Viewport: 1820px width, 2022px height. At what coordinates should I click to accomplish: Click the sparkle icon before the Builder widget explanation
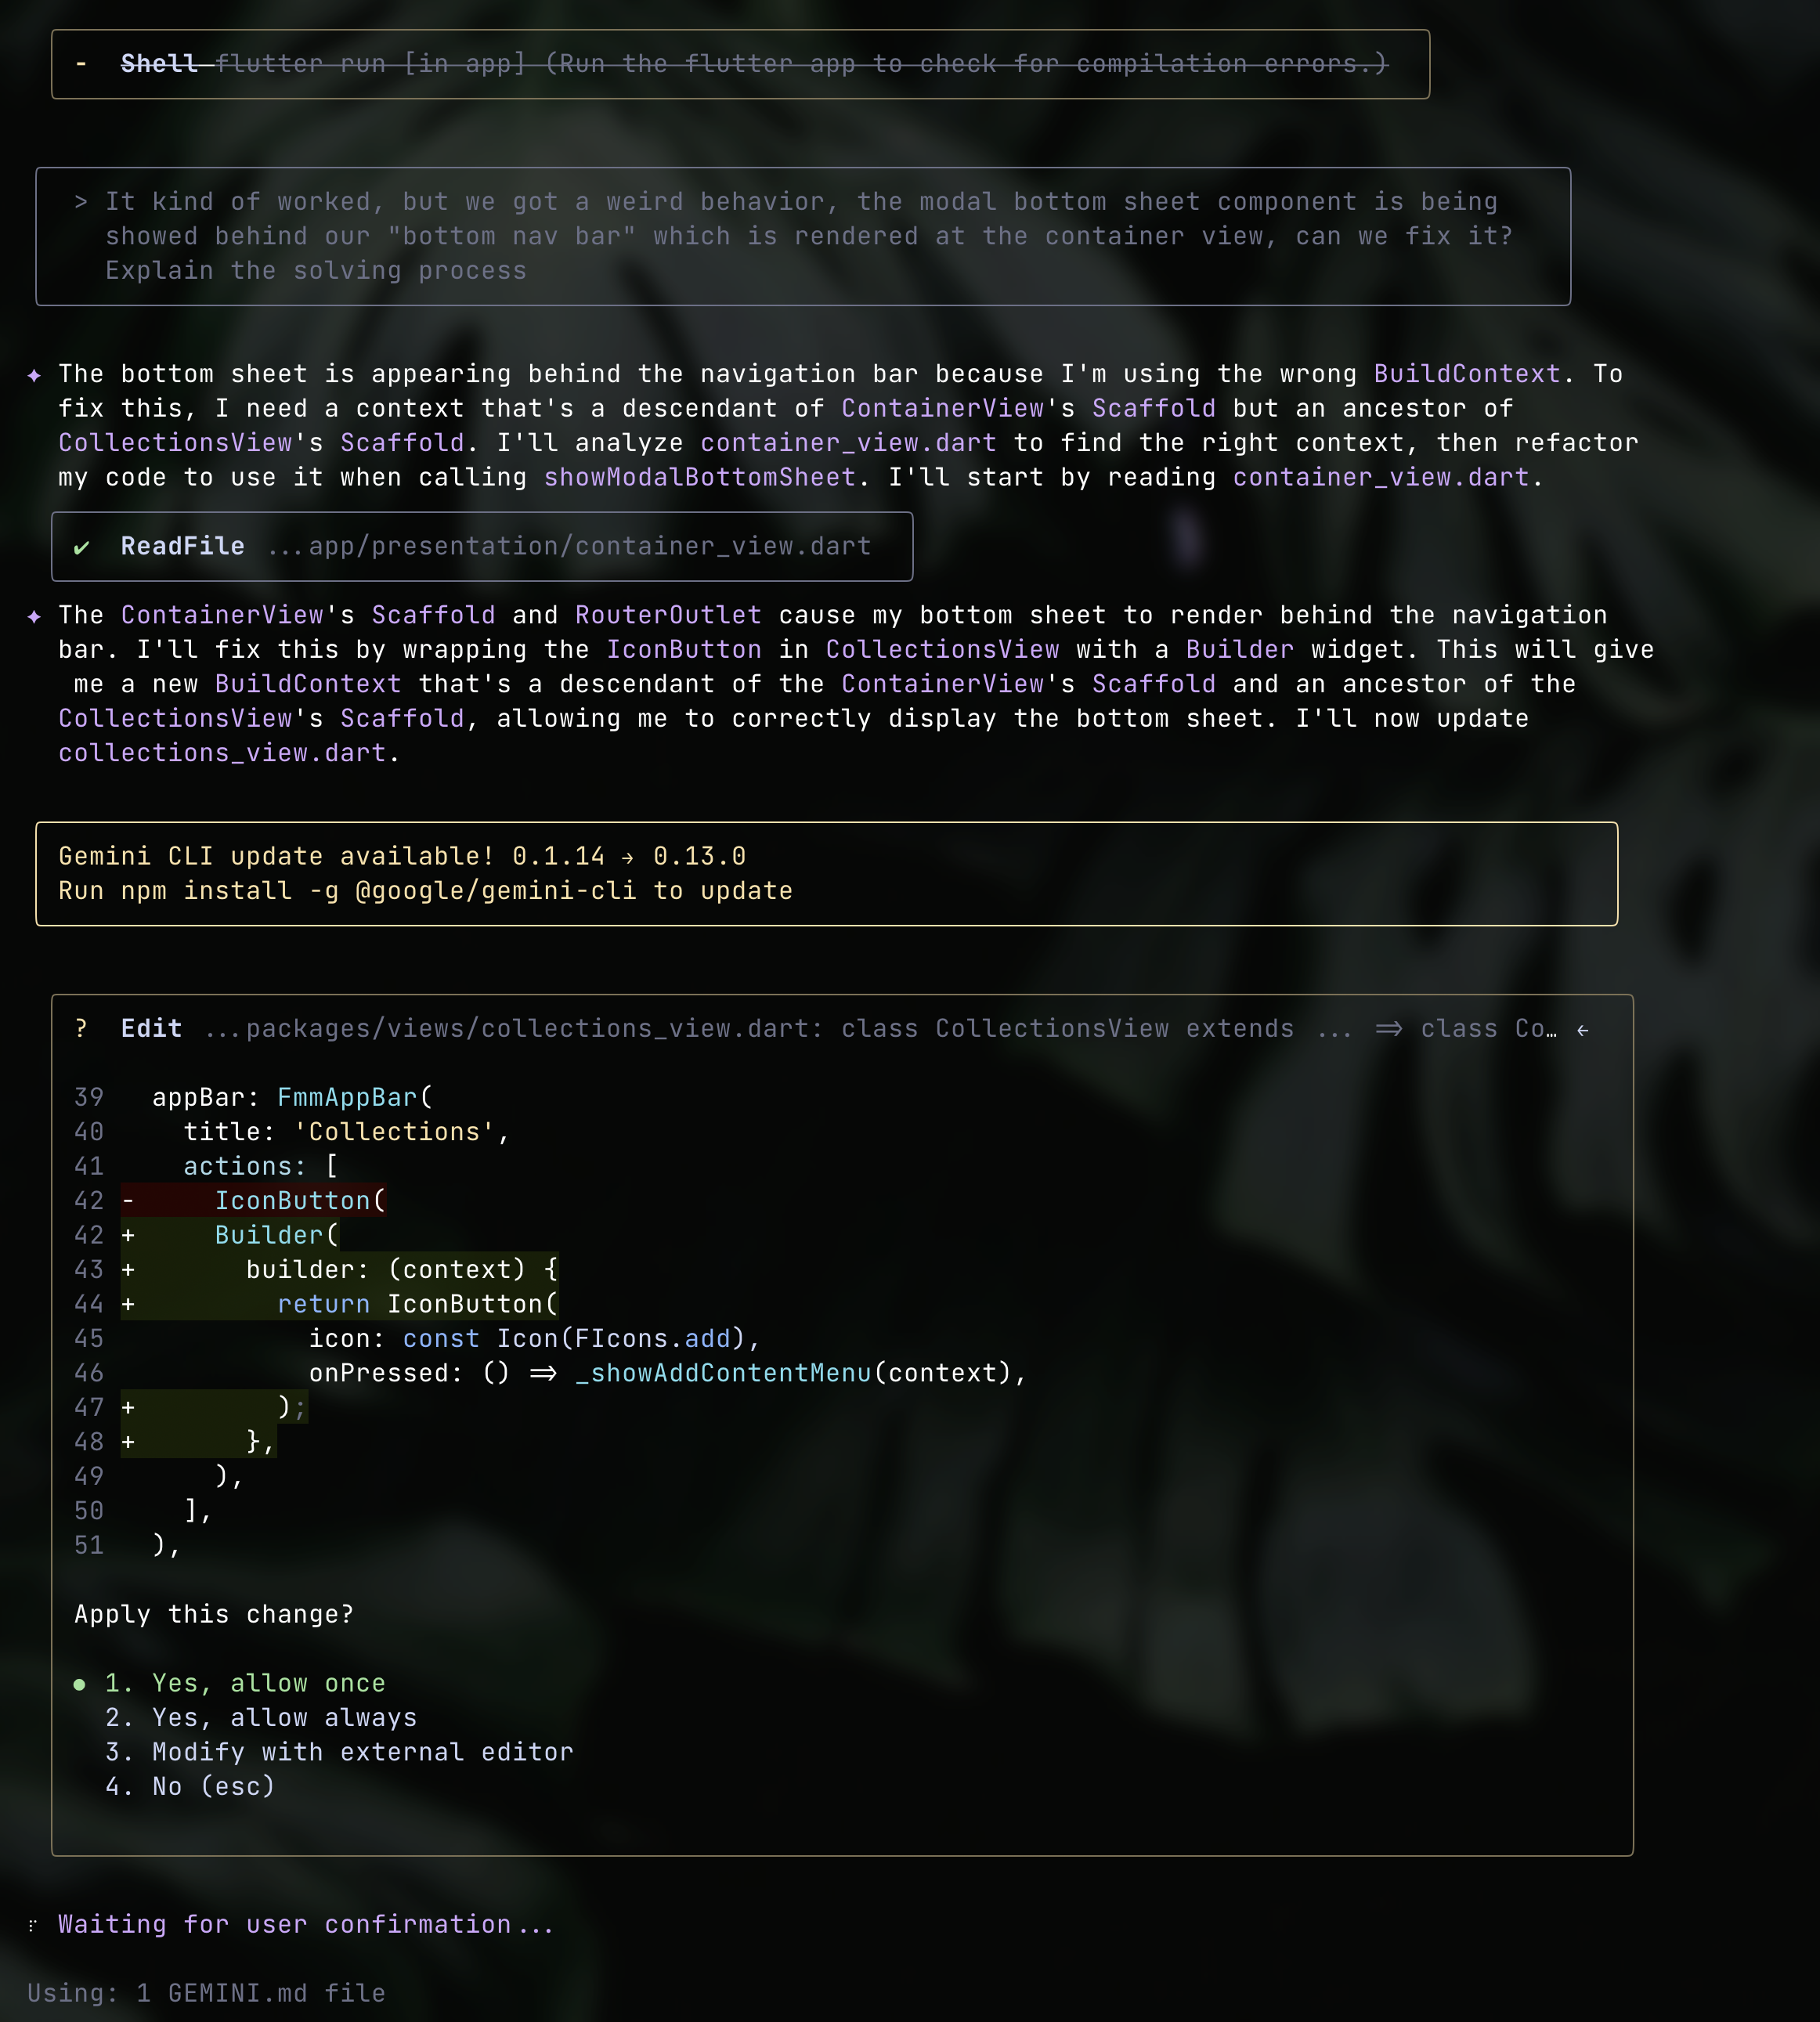(x=34, y=615)
